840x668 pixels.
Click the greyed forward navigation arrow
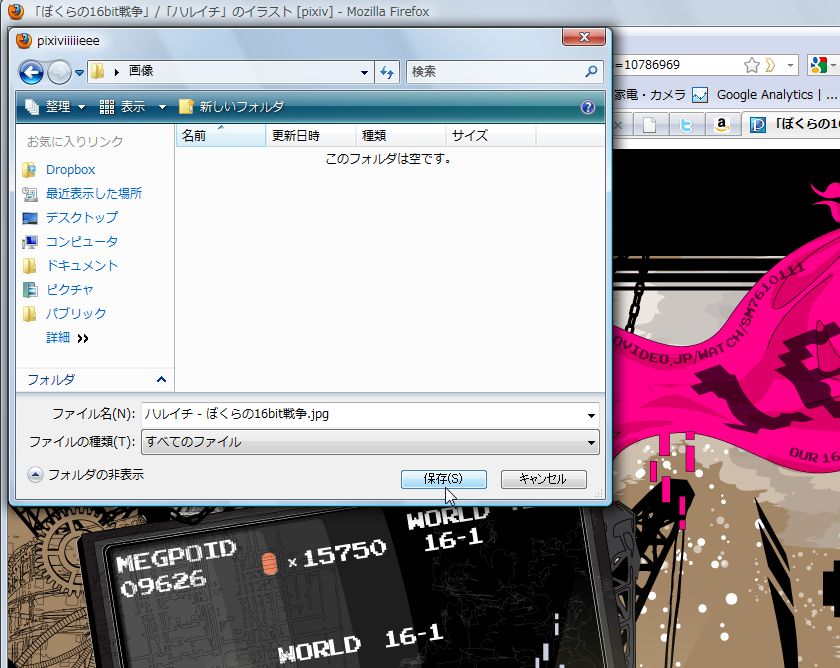click(x=59, y=72)
